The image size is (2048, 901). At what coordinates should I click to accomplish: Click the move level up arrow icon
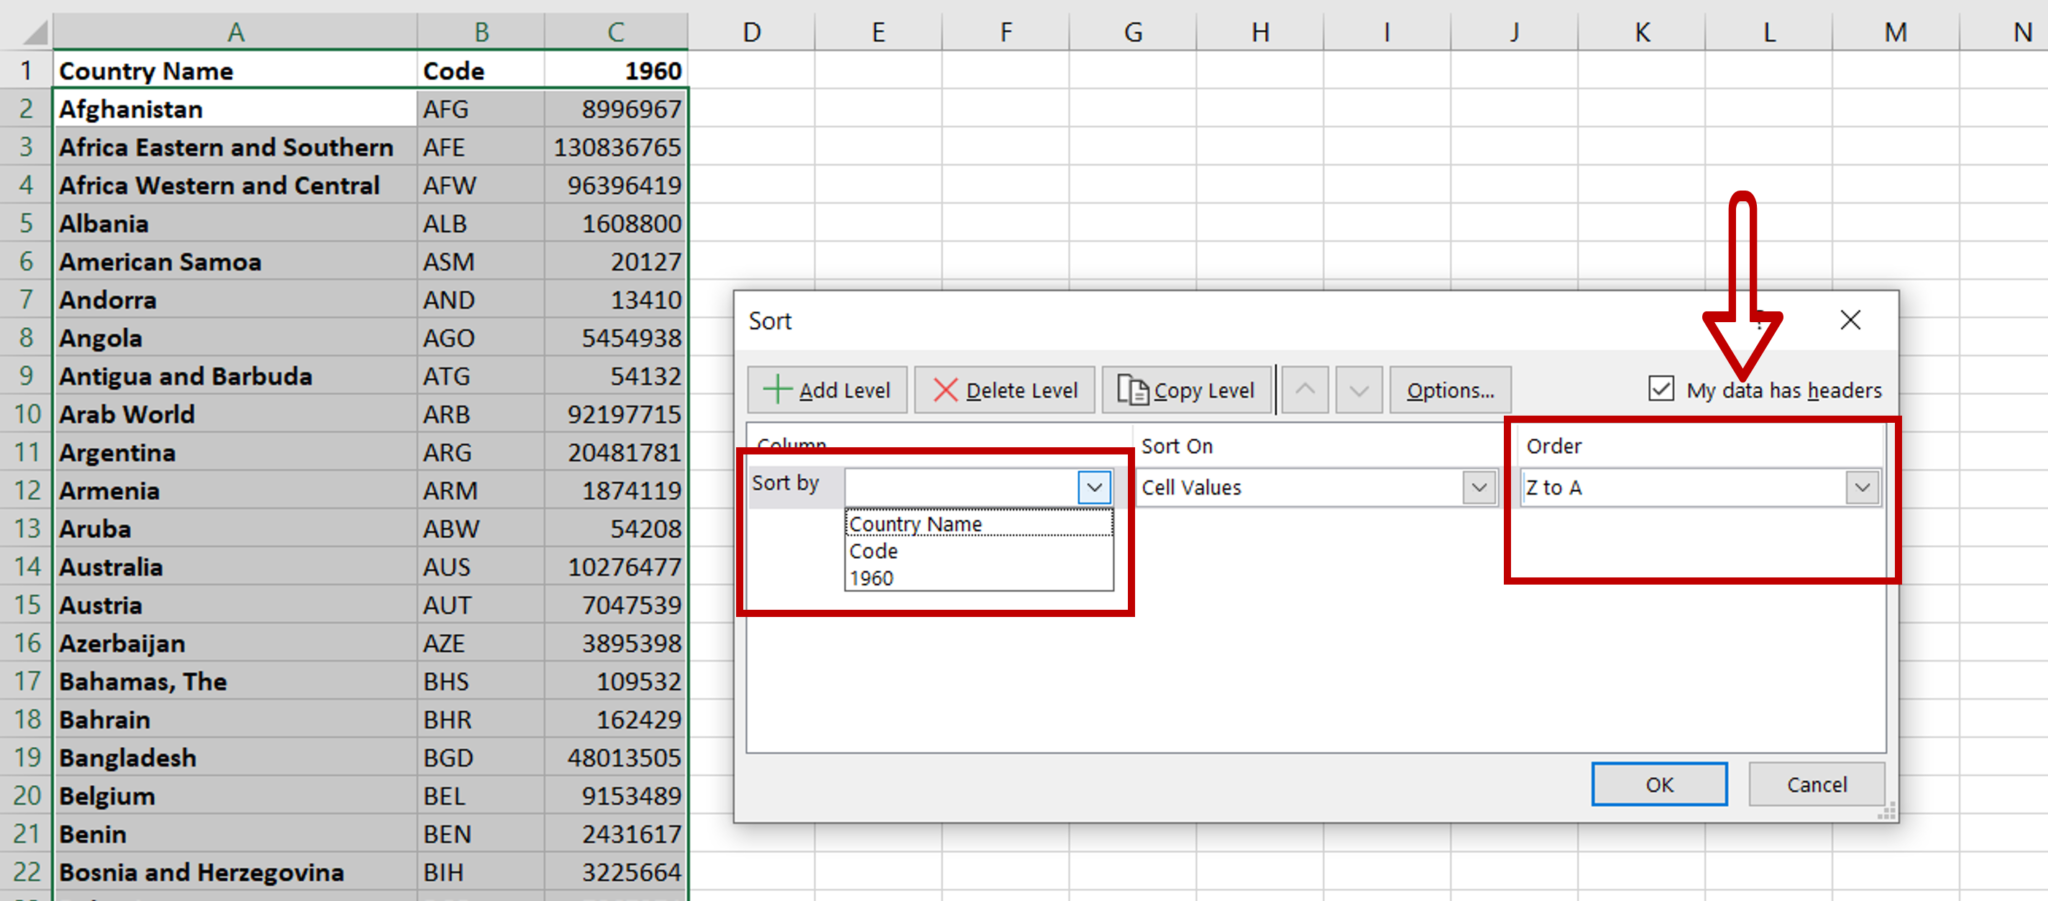[x=1305, y=390]
